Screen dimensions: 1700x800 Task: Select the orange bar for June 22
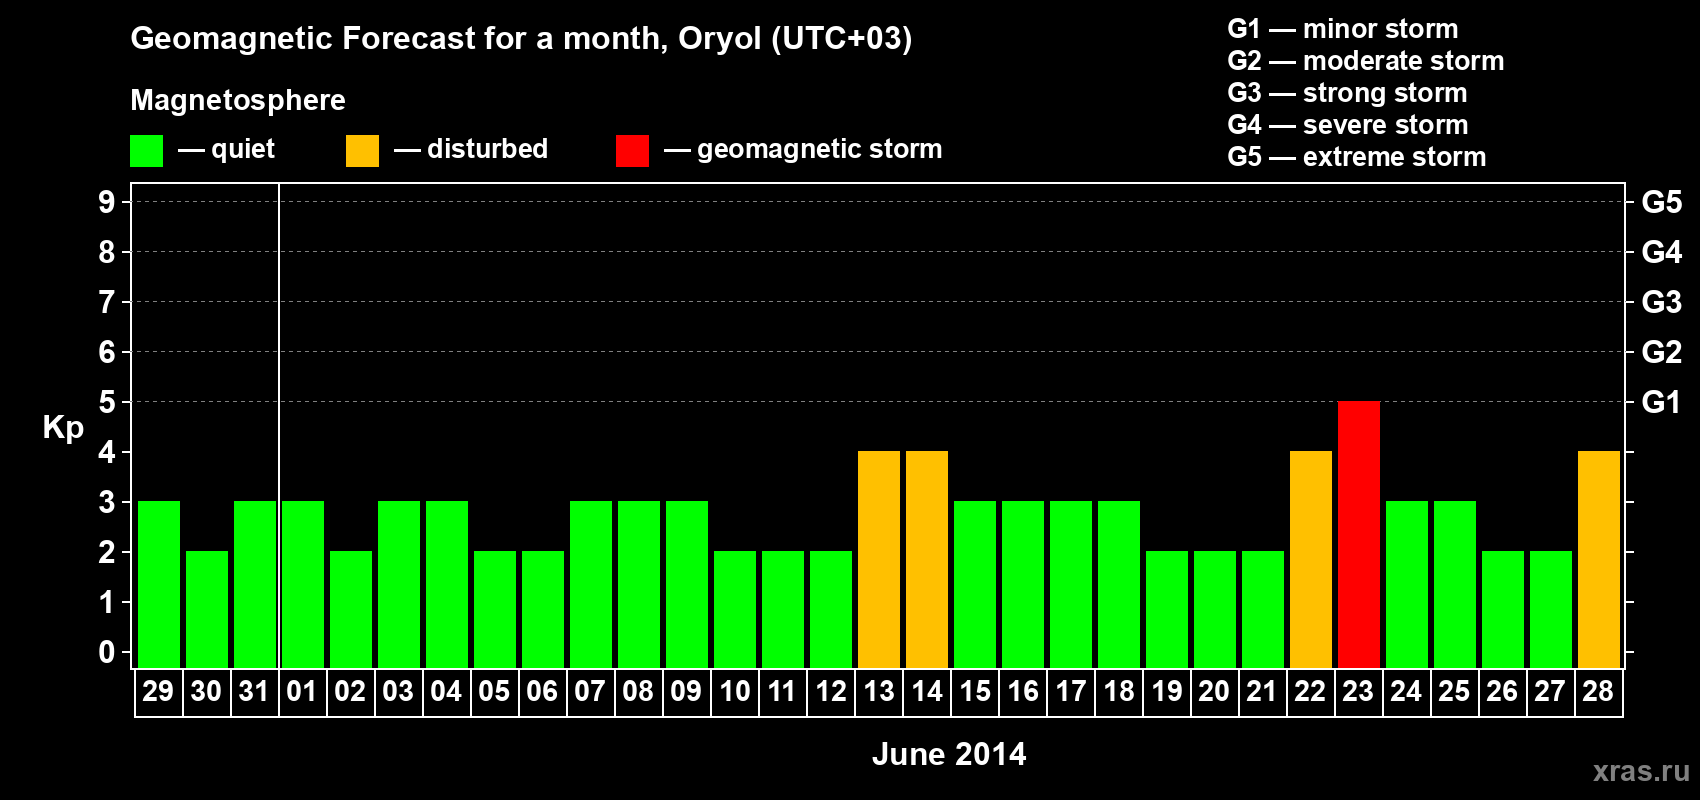pyautogui.click(x=1311, y=560)
